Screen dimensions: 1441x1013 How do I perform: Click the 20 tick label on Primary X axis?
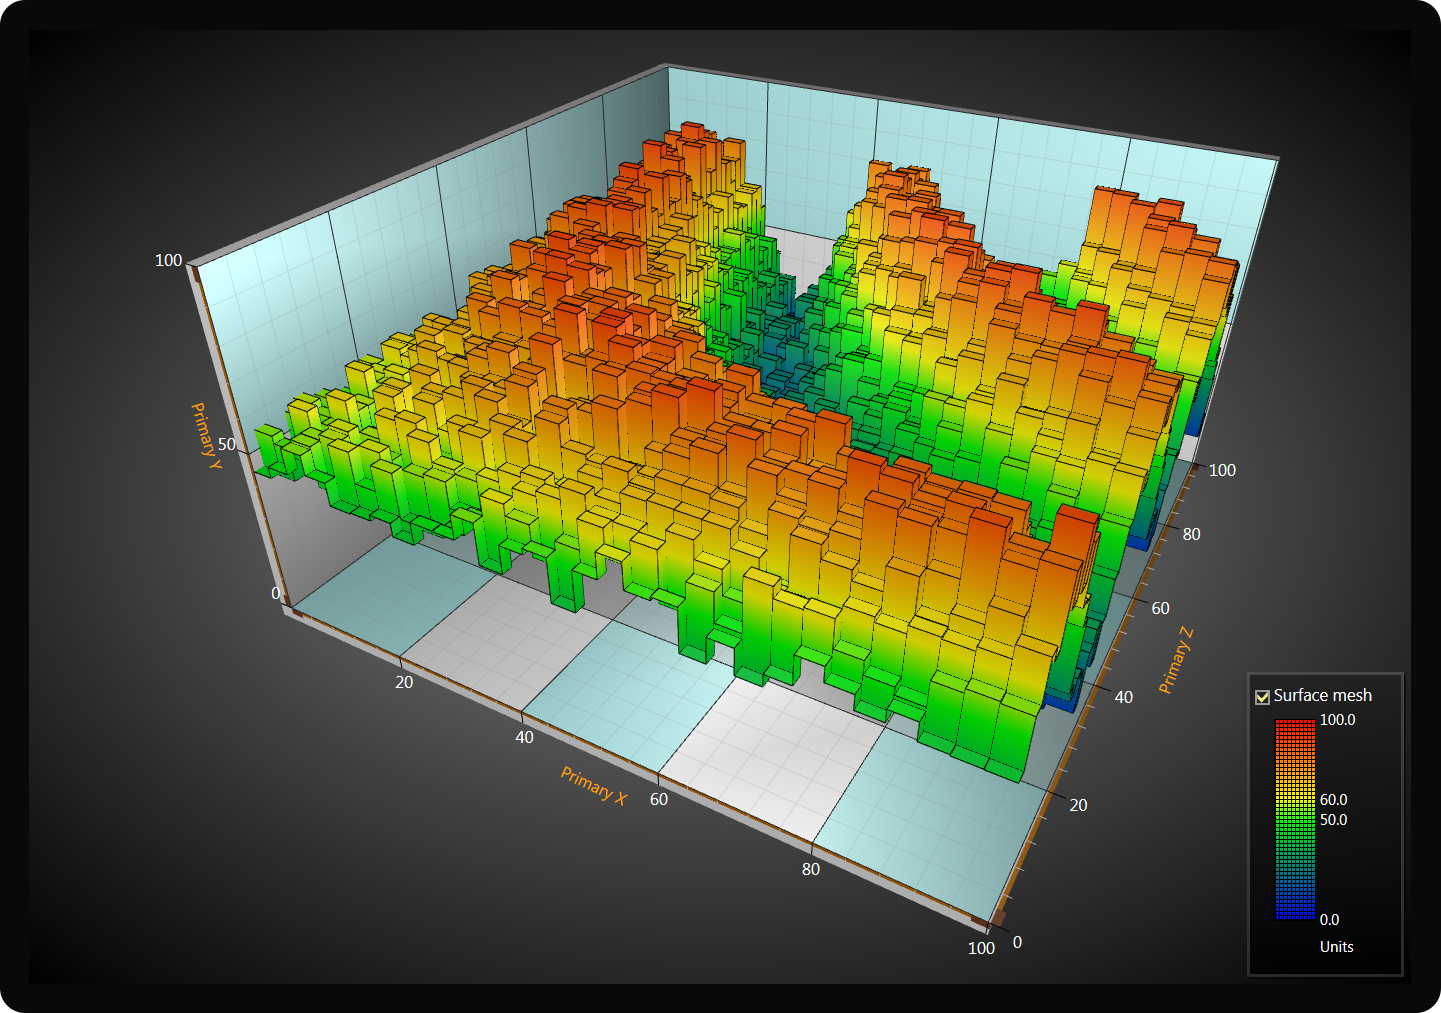(x=404, y=682)
